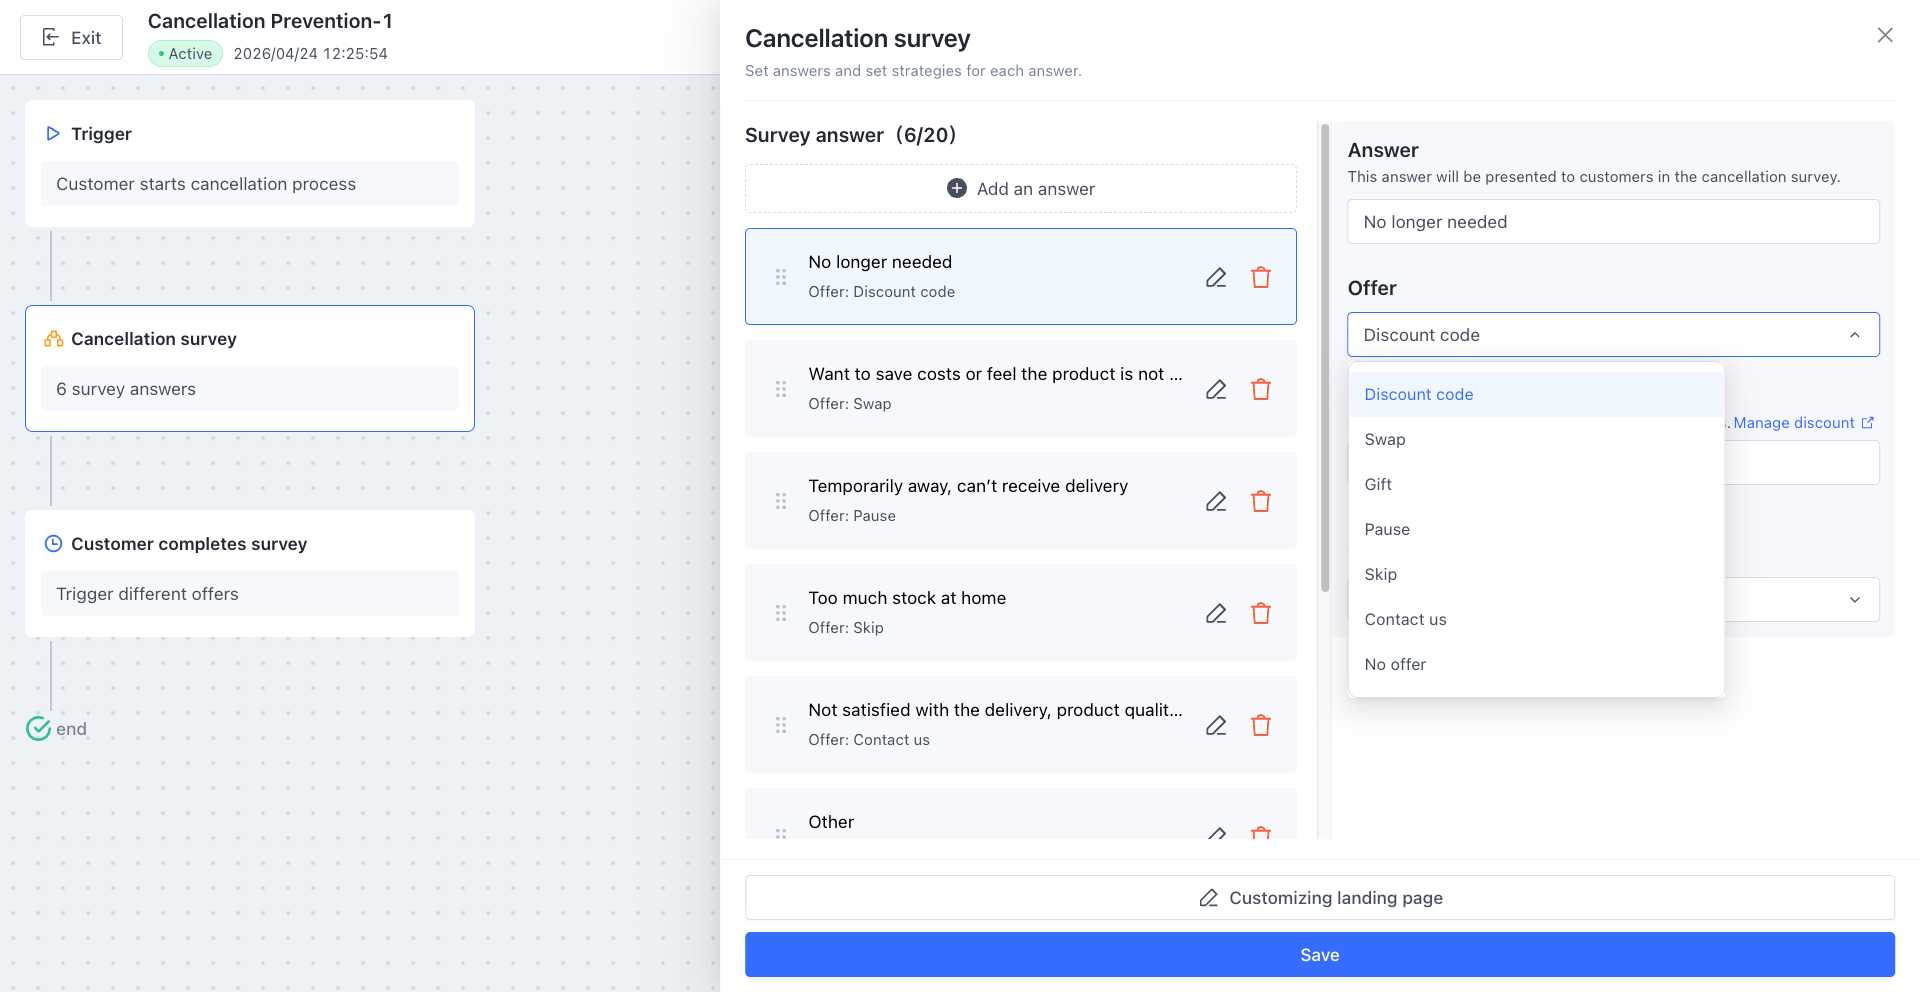Click drag handle for 'Too much stock at home'
Screen dimensions: 1920x992
(x=781, y=613)
